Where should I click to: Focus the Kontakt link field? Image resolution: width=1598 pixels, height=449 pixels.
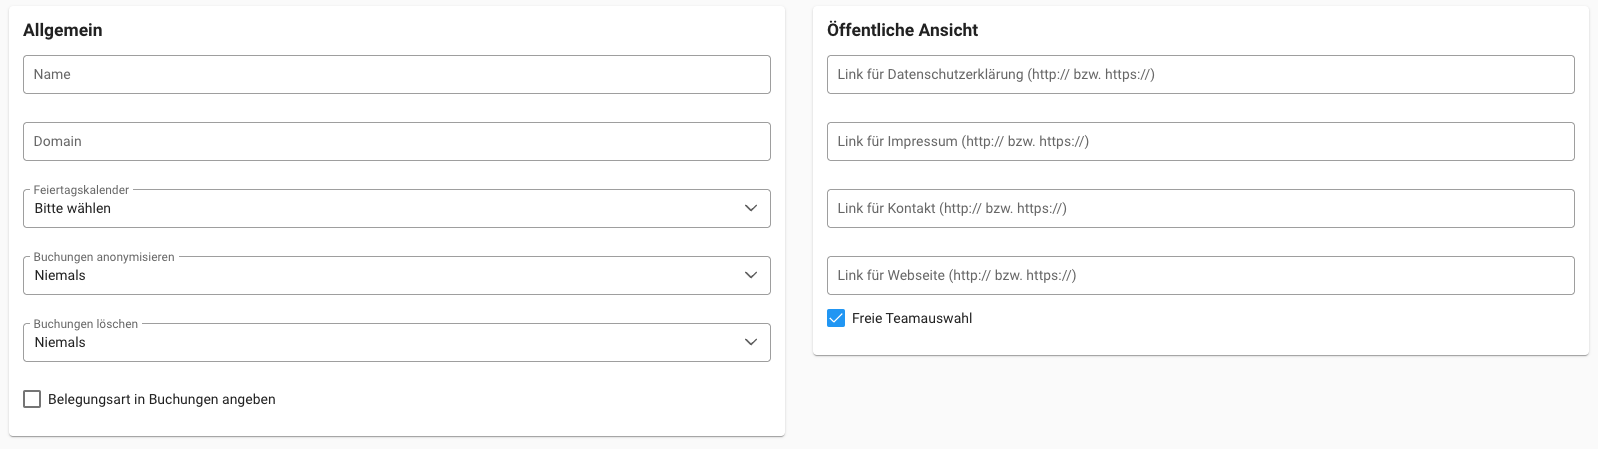pos(1200,208)
